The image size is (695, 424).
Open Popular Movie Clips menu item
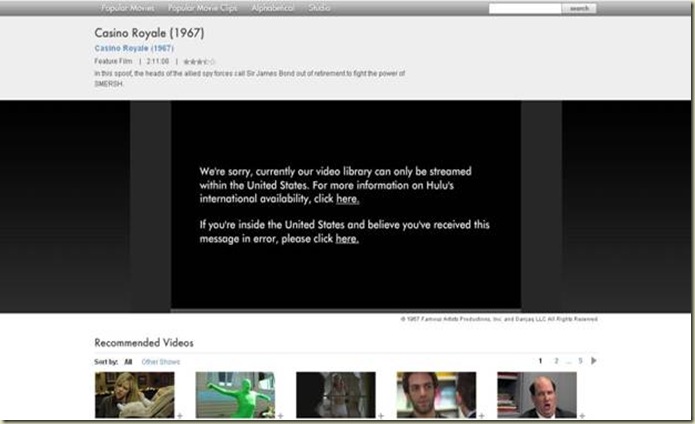(x=202, y=8)
